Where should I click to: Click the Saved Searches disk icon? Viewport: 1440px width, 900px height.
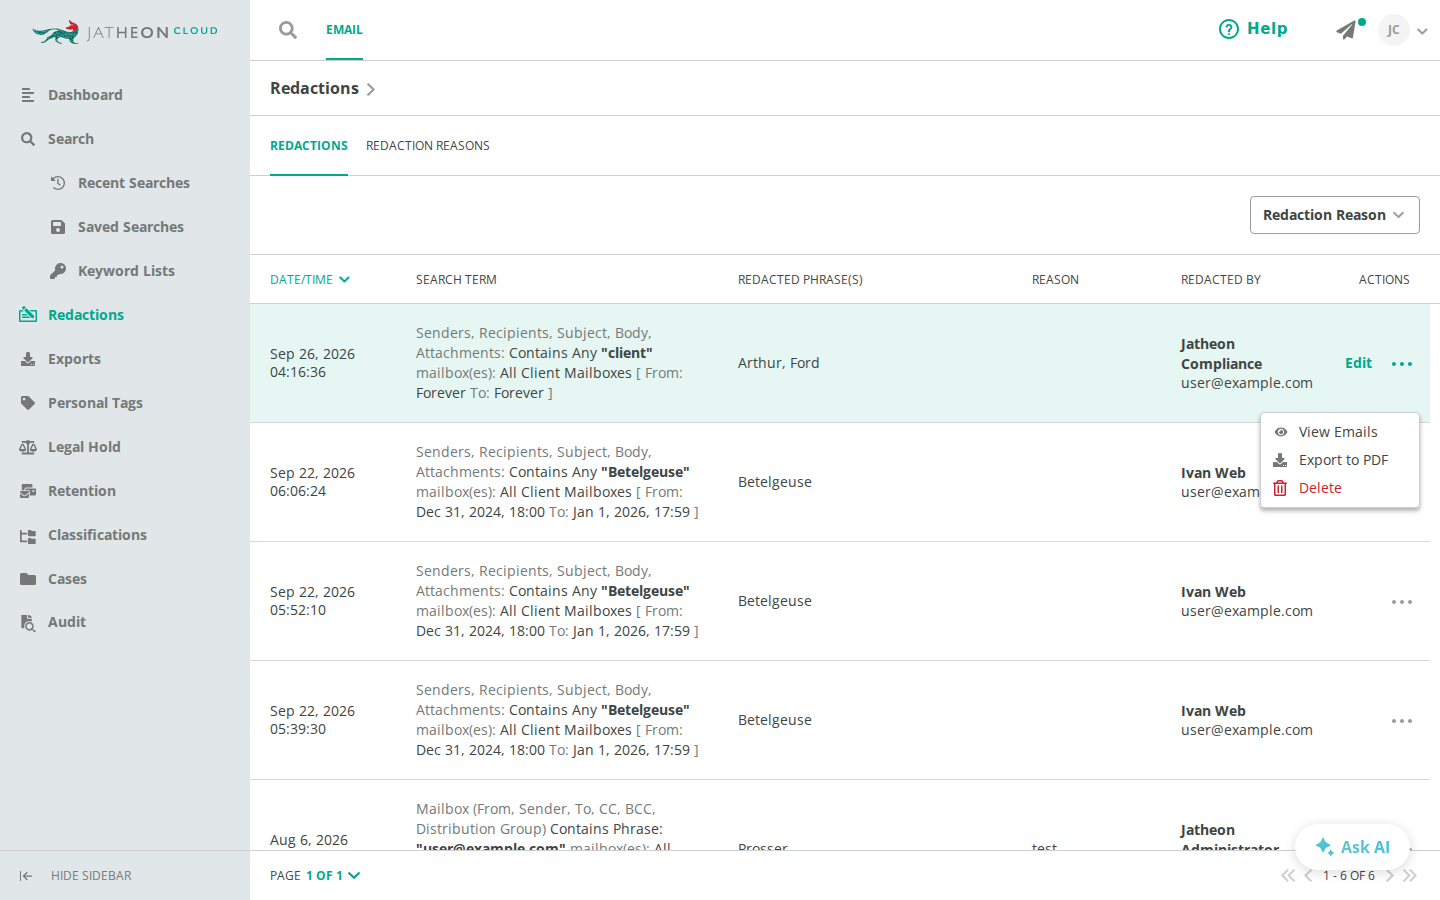click(x=58, y=227)
